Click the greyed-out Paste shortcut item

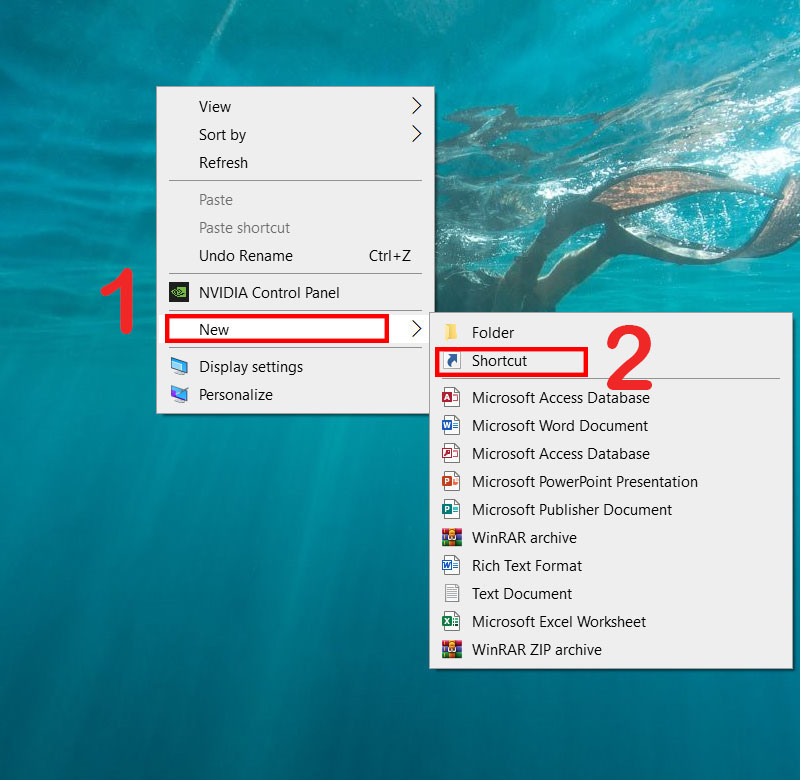(x=295, y=228)
